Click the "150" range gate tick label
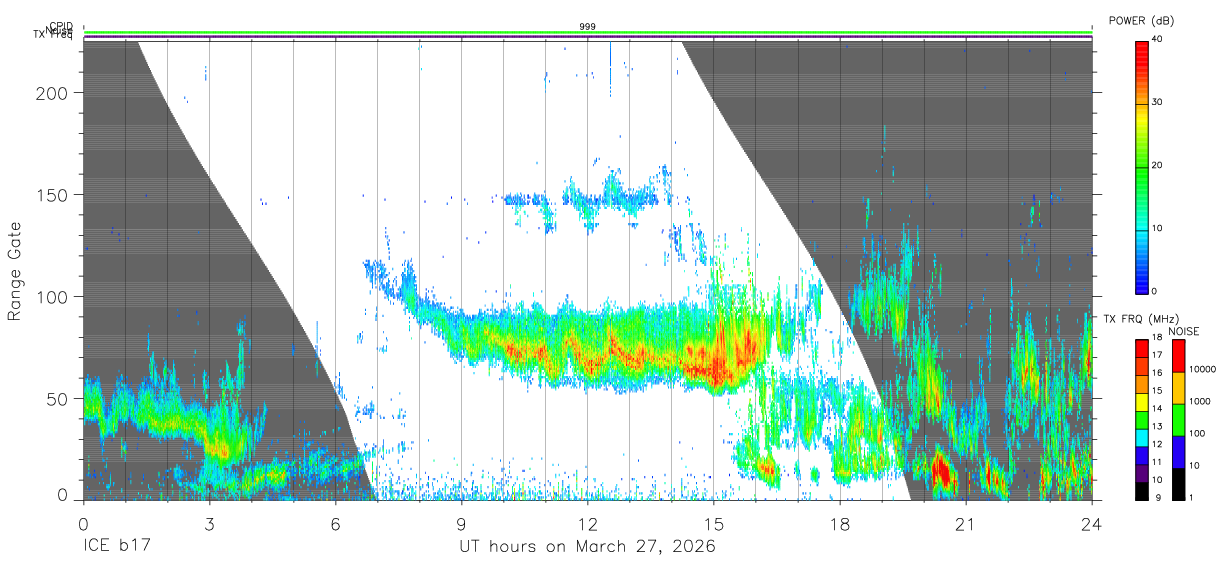 pyautogui.click(x=54, y=194)
